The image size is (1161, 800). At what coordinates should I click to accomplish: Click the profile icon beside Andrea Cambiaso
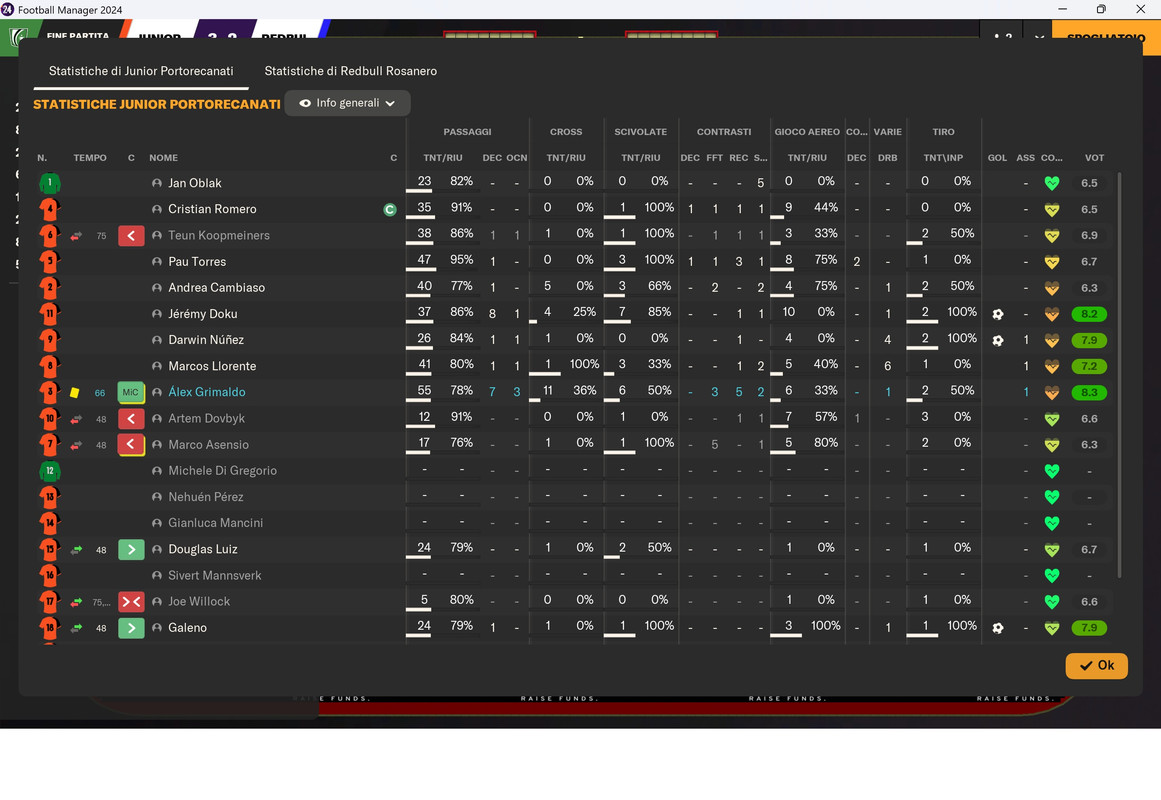(x=157, y=287)
